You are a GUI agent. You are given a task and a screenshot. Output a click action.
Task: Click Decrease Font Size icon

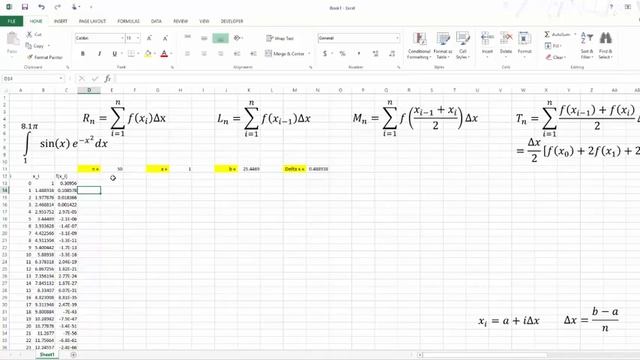coord(165,38)
